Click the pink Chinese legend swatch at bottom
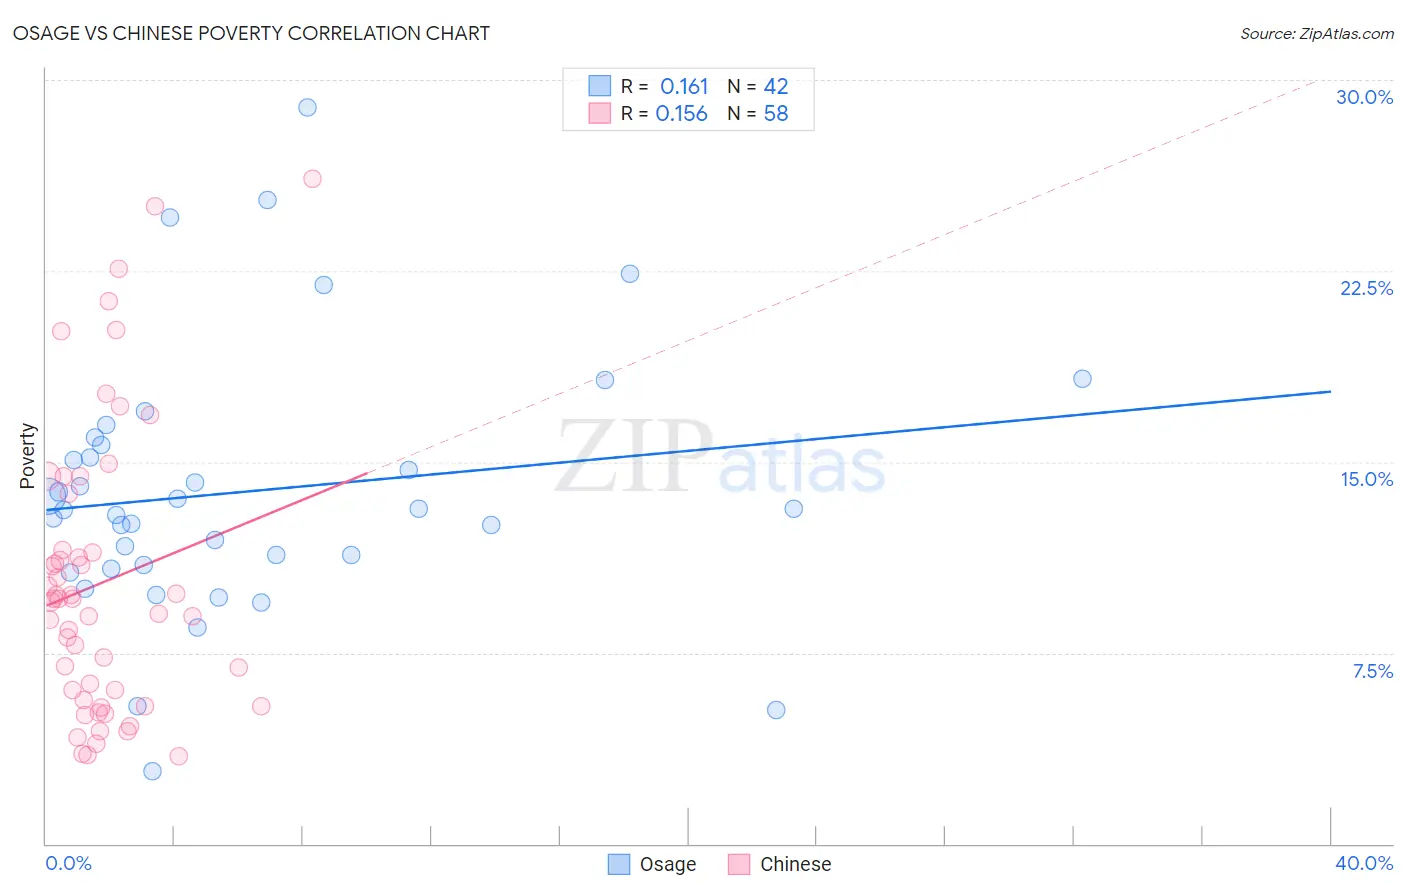The height and width of the screenshot is (892, 1406). pos(739,864)
